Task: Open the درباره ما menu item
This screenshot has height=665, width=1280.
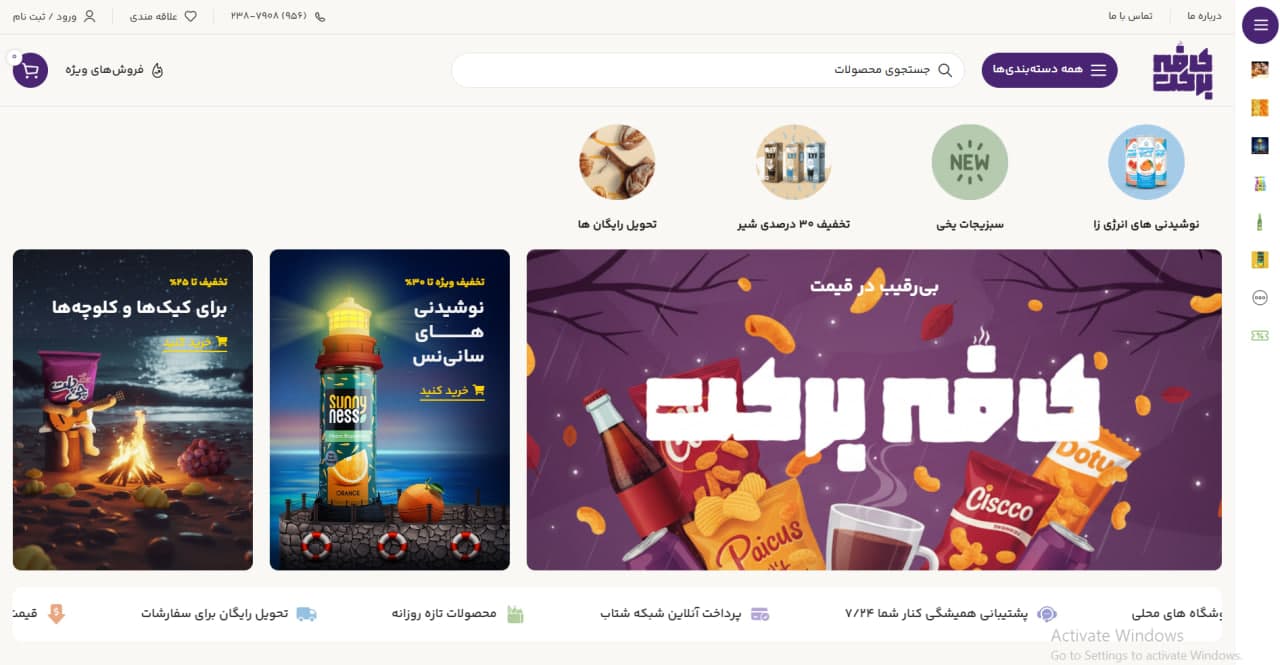Action: [x=1204, y=17]
